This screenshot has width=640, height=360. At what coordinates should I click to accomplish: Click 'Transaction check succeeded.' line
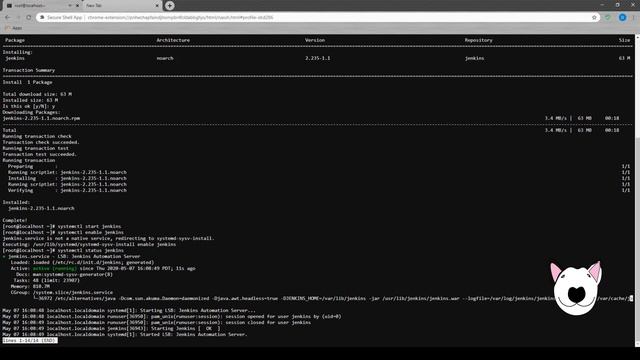[41, 142]
